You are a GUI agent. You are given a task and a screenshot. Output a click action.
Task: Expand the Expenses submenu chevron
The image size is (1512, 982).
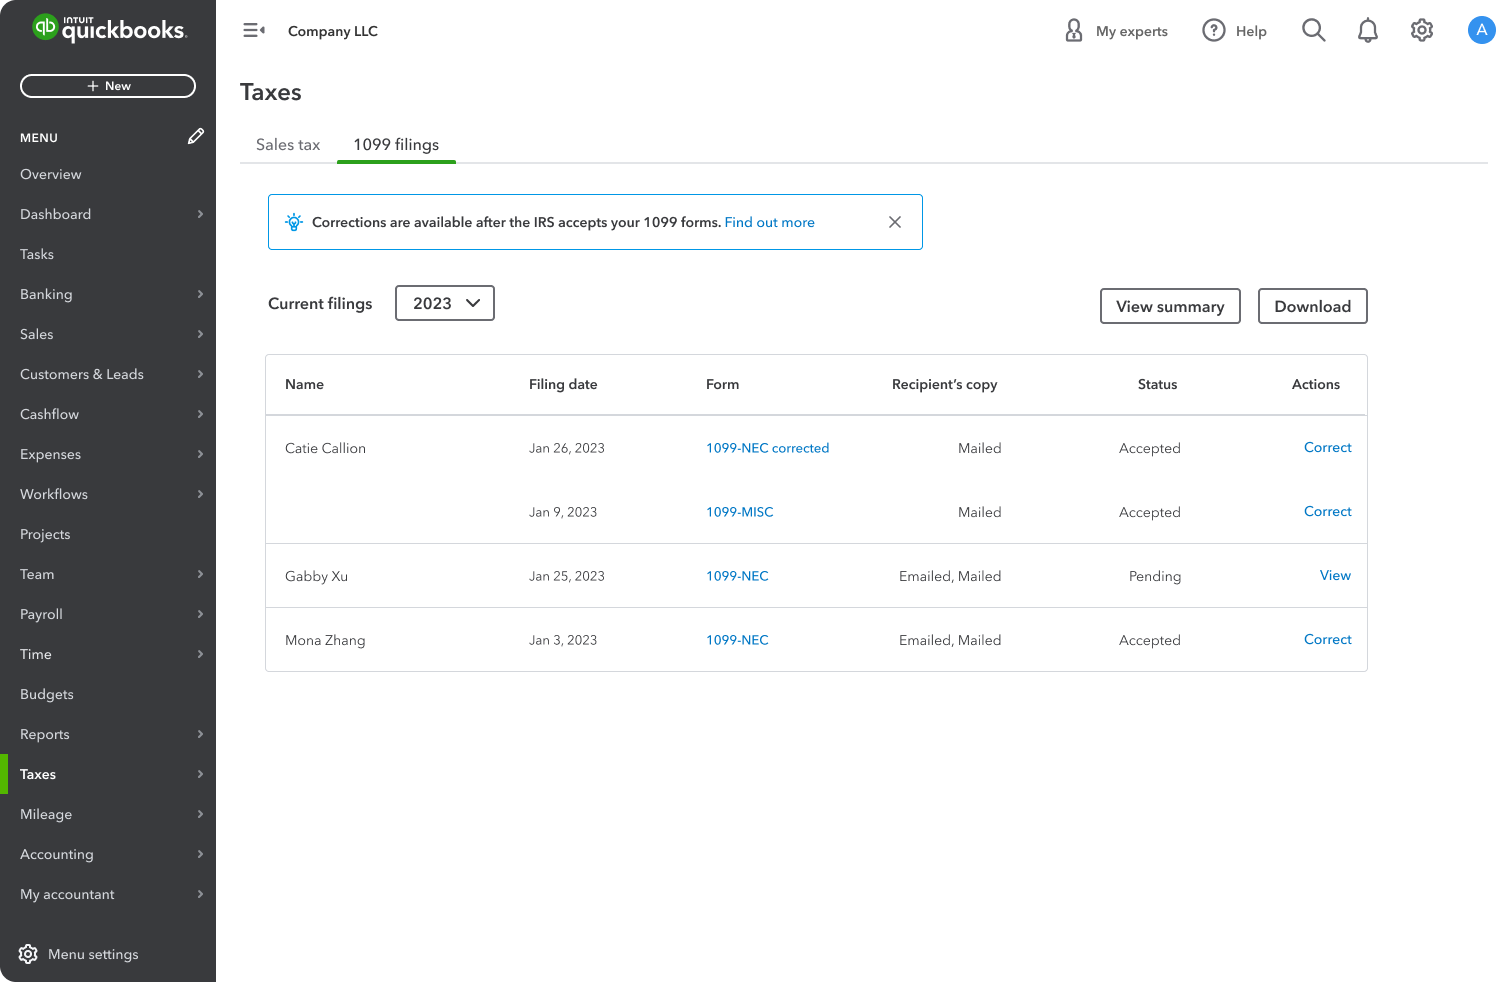(200, 454)
